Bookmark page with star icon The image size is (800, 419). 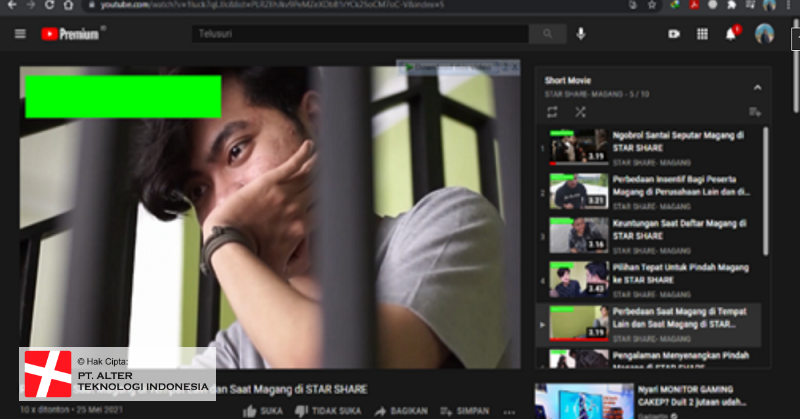[x=652, y=5]
